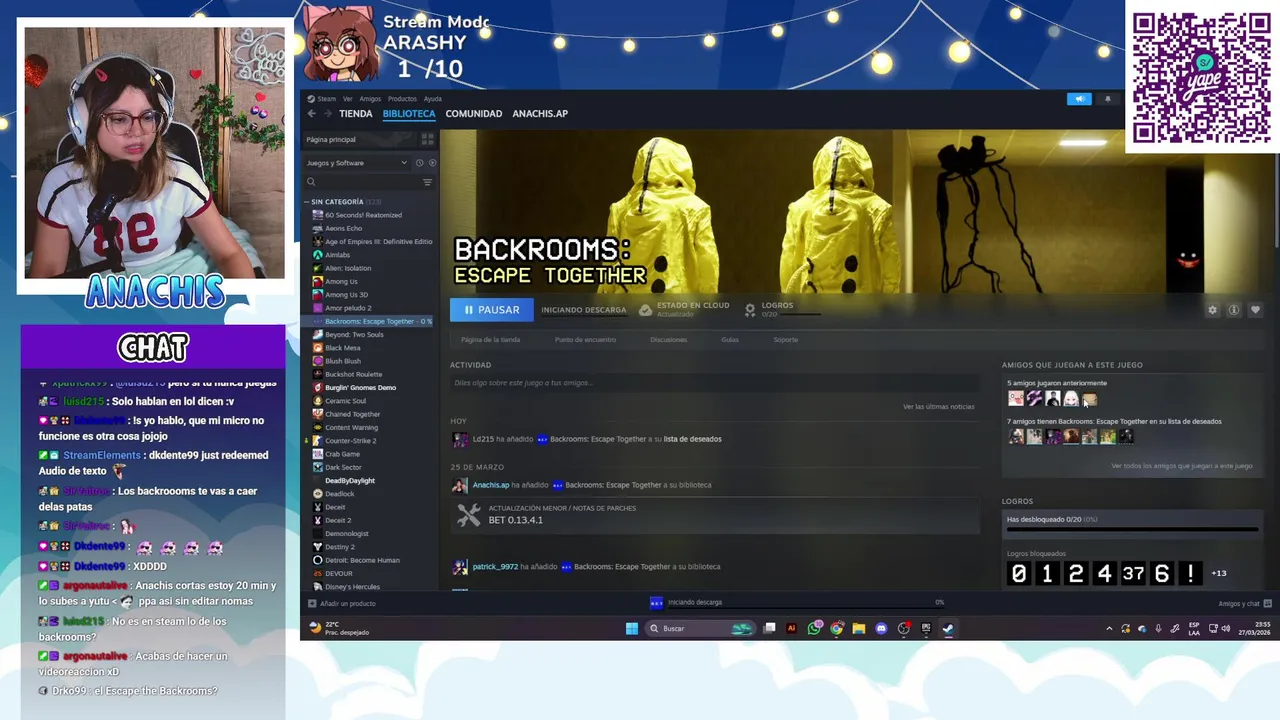Open Steam announcements megaphone button
1280x720 pixels.
1079,99
